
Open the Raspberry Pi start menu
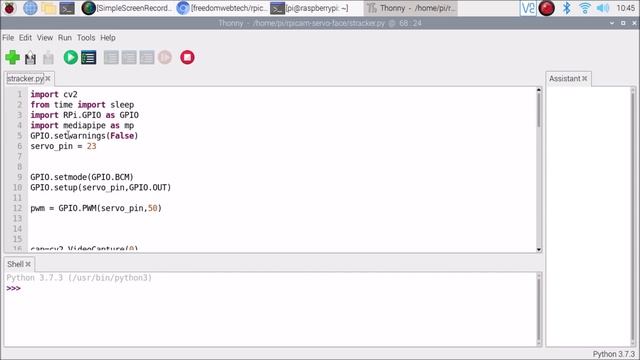pyautogui.click(x=9, y=8)
